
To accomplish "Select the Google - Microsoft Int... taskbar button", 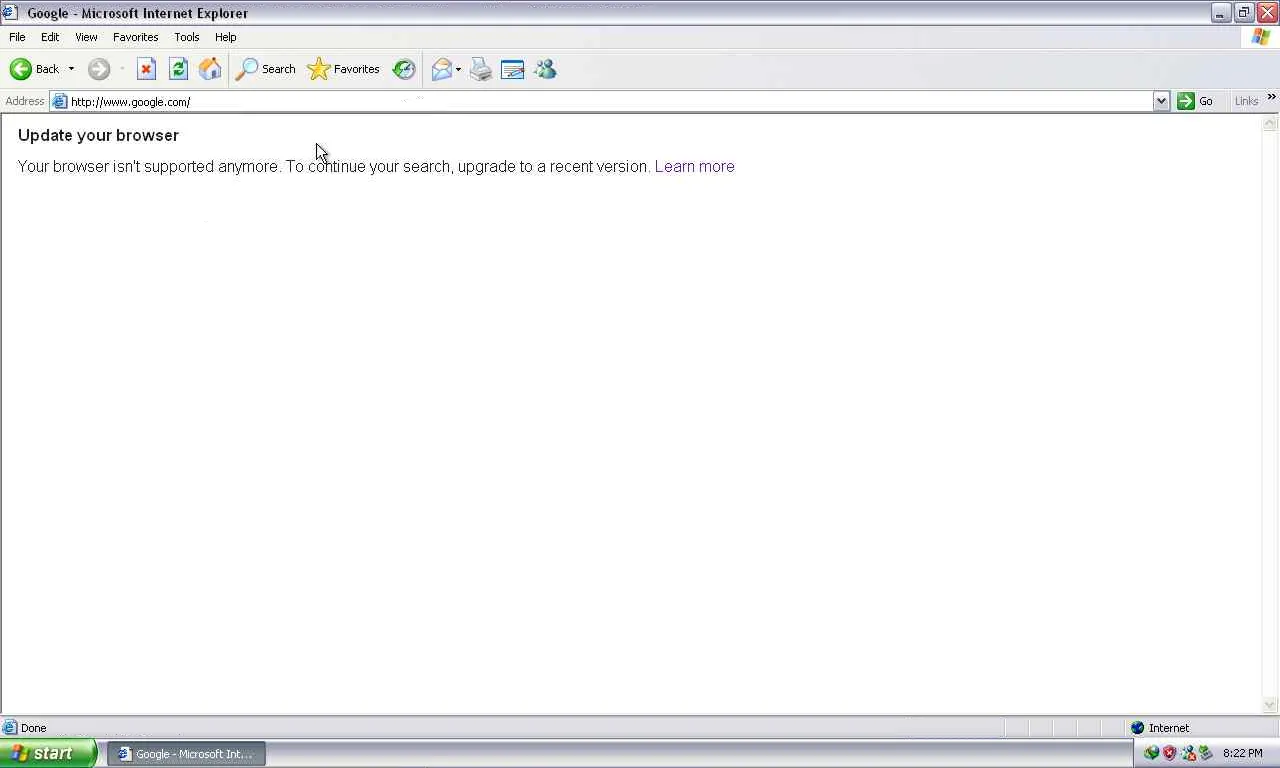I will point(187,754).
